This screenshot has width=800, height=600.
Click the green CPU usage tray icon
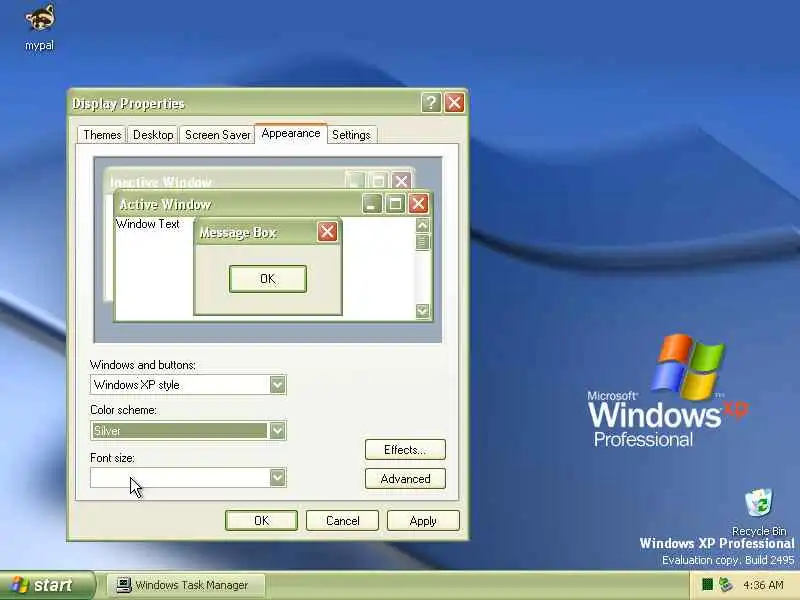coord(707,585)
